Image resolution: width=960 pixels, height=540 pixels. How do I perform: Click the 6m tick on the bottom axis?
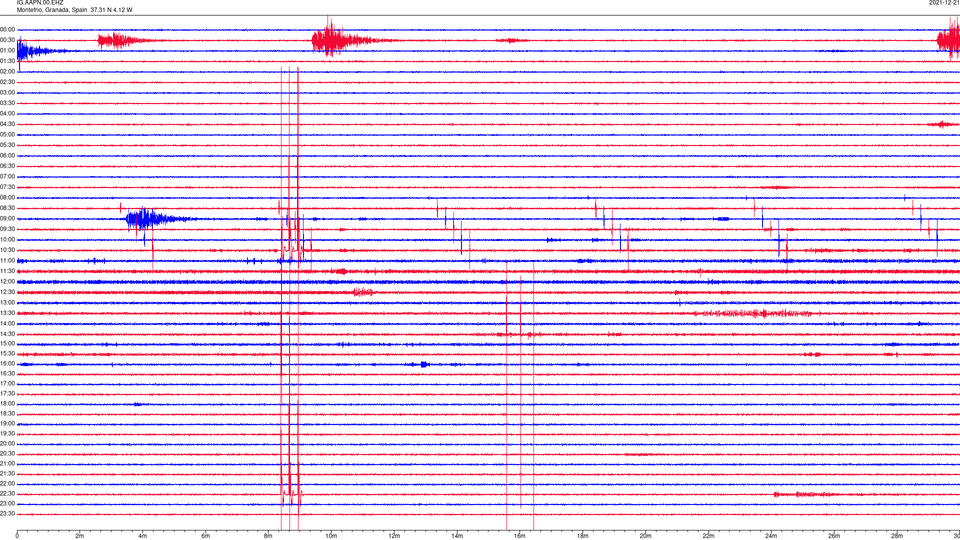pyautogui.click(x=206, y=536)
